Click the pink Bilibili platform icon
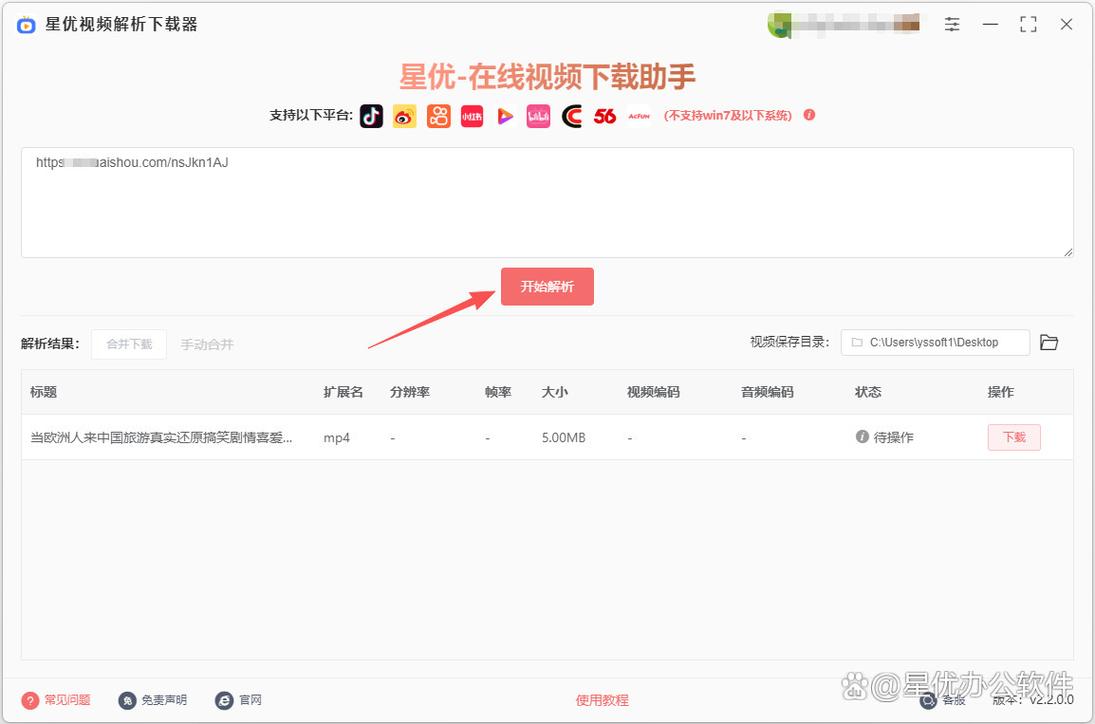1095x724 pixels. pyautogui.click(x=538, y=116)
